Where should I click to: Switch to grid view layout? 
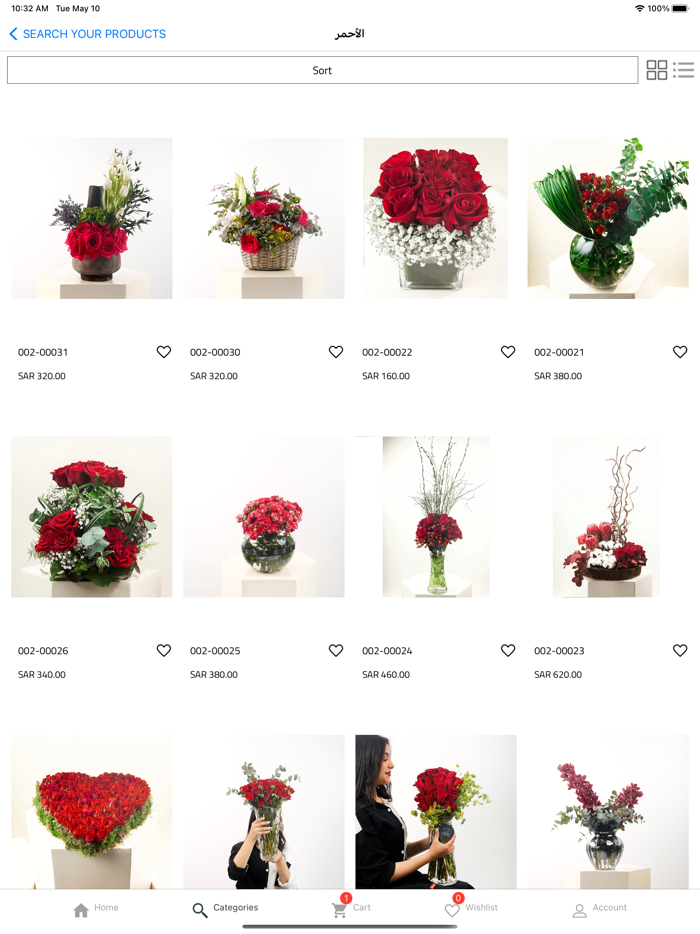tap(657, 70)
